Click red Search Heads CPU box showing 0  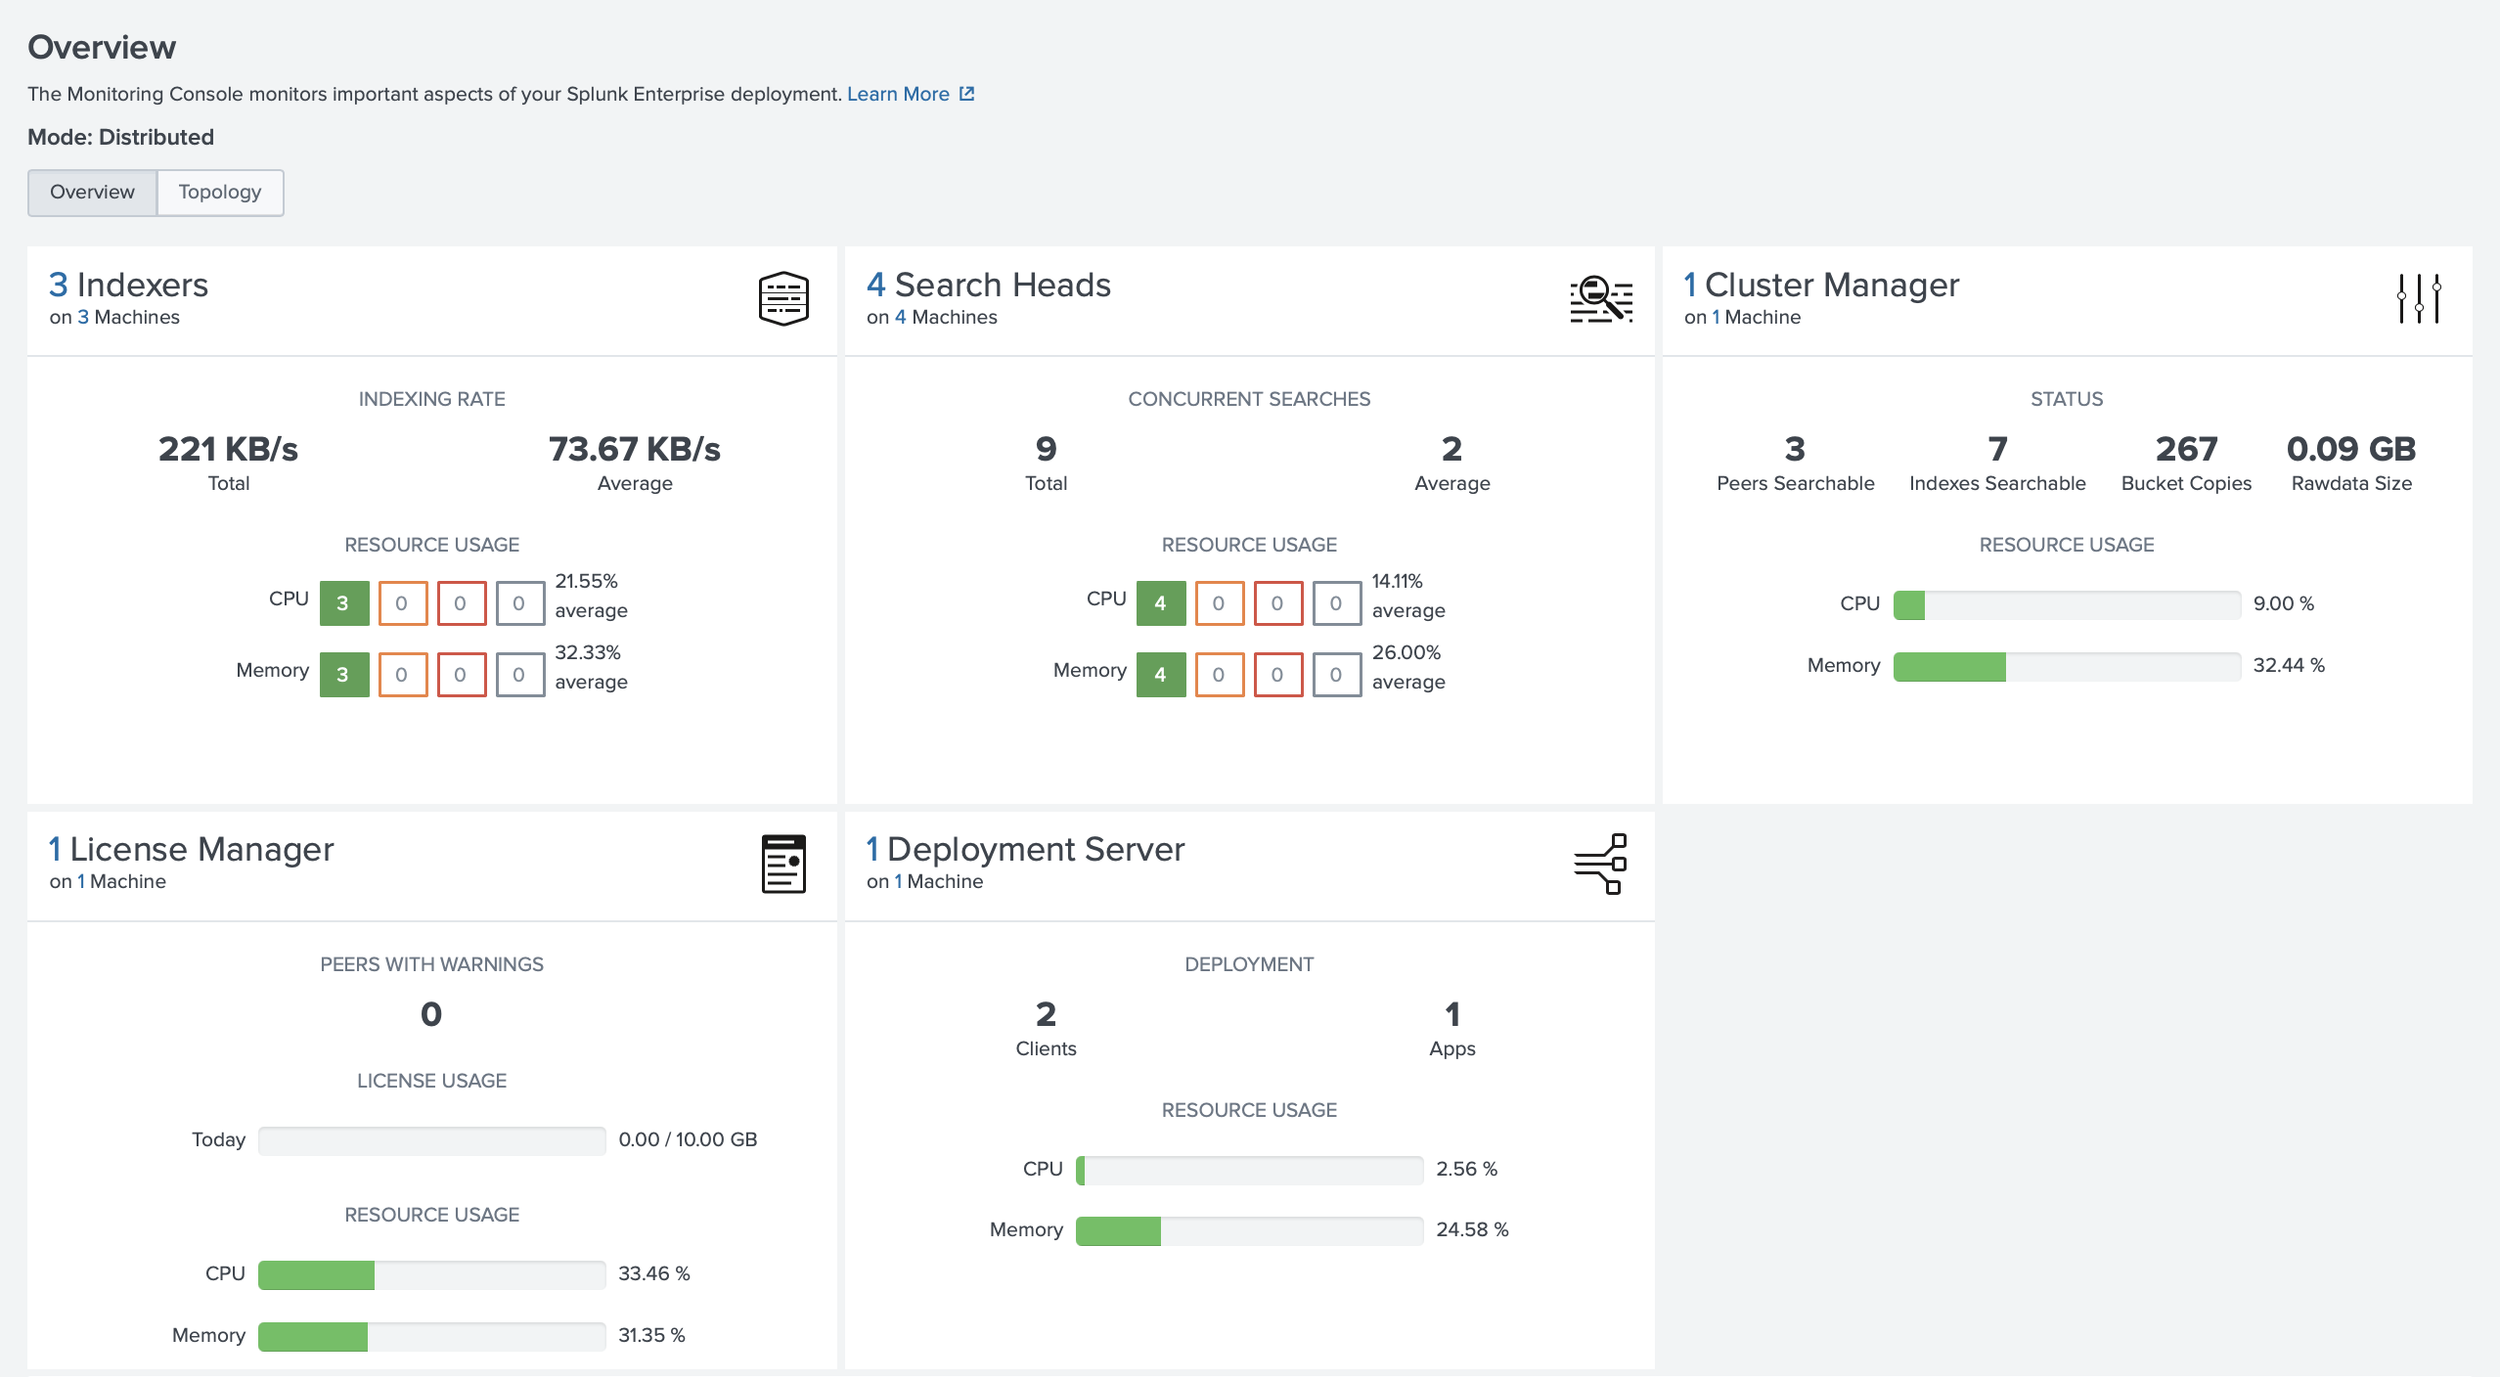click(x=1278, y=603)
